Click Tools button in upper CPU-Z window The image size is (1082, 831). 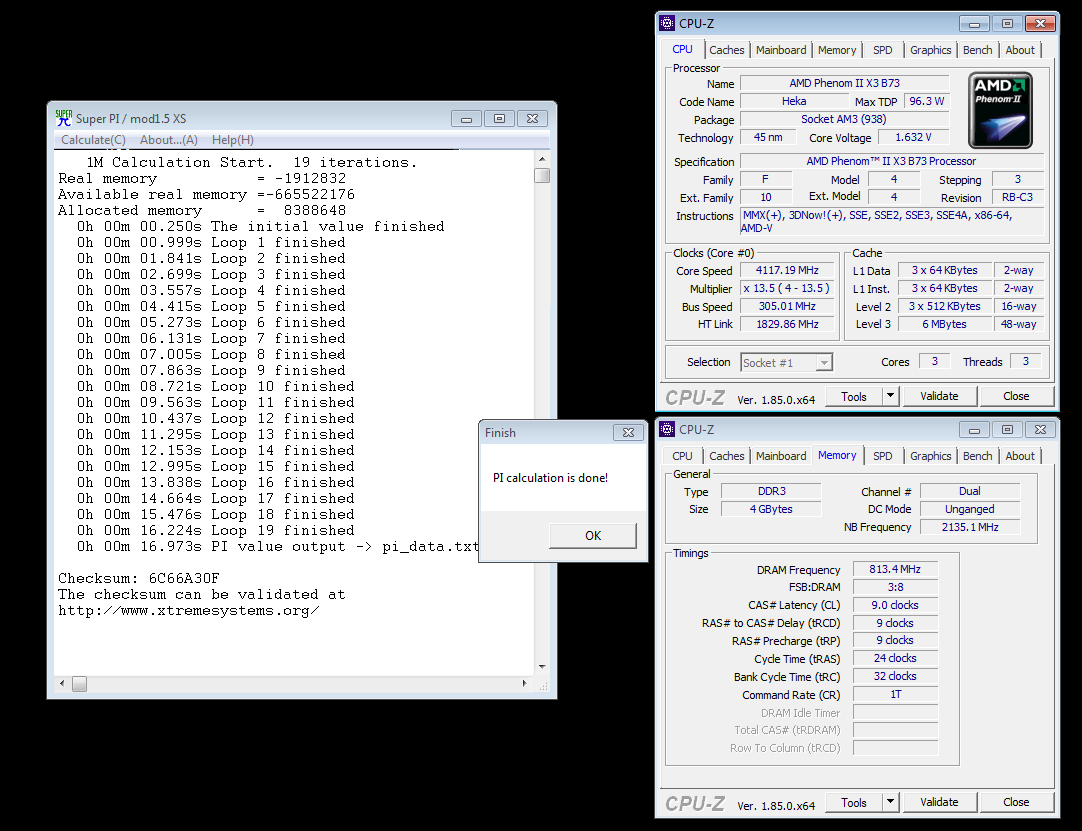coord(854,396)
